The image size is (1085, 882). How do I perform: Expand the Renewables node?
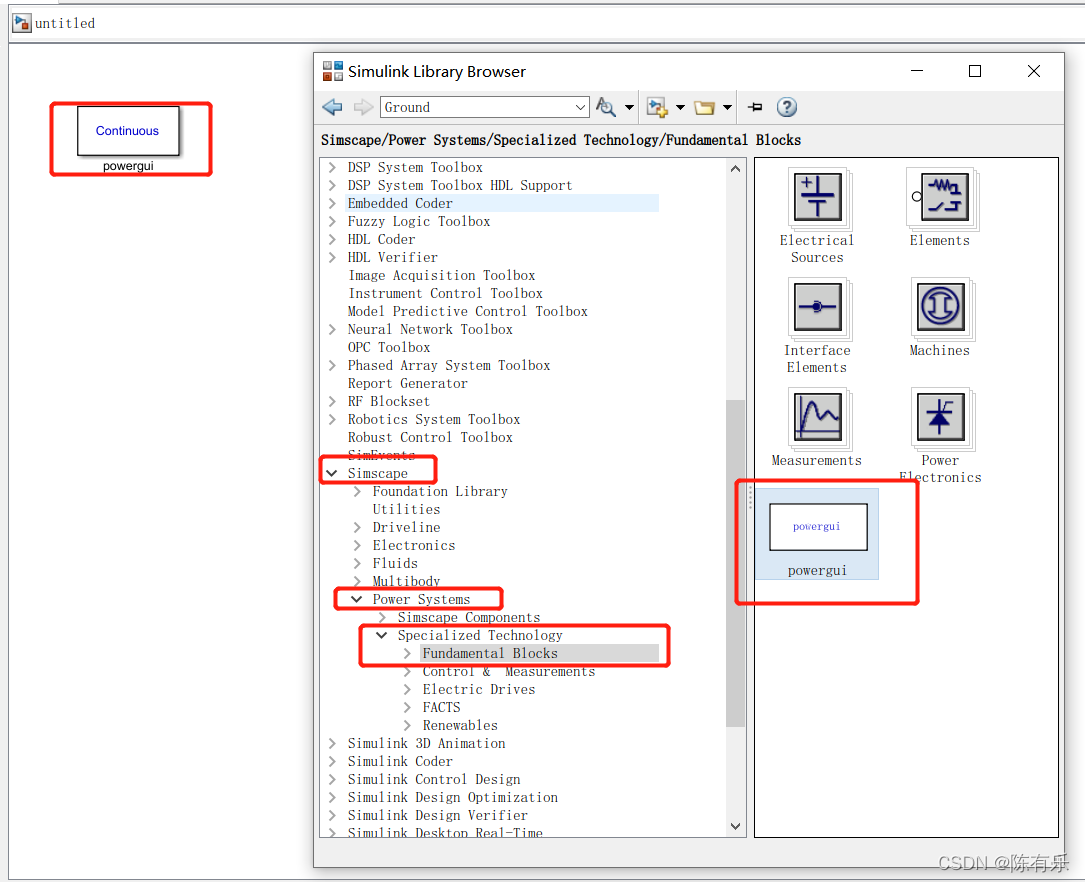point(407,725)
